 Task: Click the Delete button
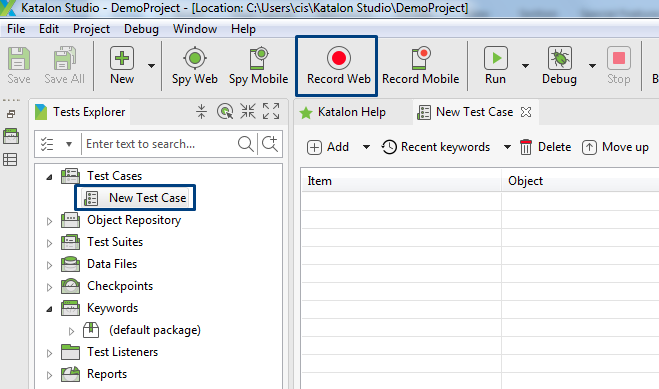coord(546,147)
